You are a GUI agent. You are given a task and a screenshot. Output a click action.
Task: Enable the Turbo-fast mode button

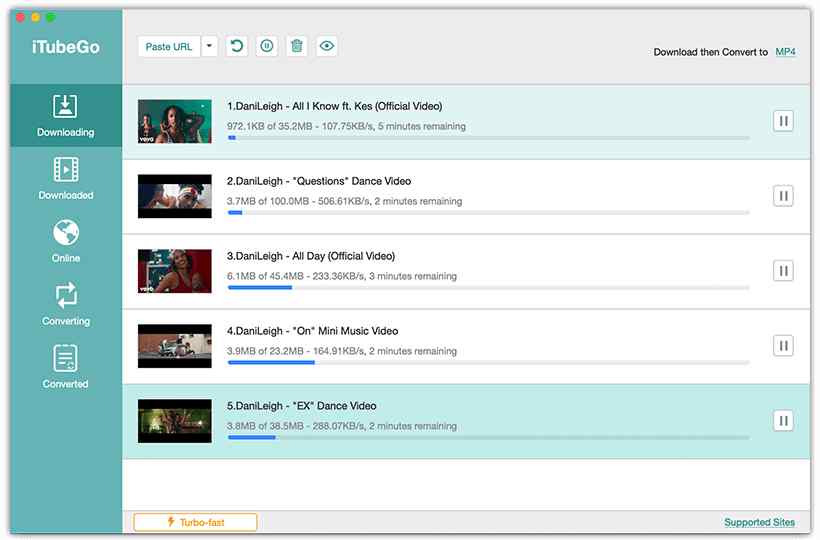(195, 522)
